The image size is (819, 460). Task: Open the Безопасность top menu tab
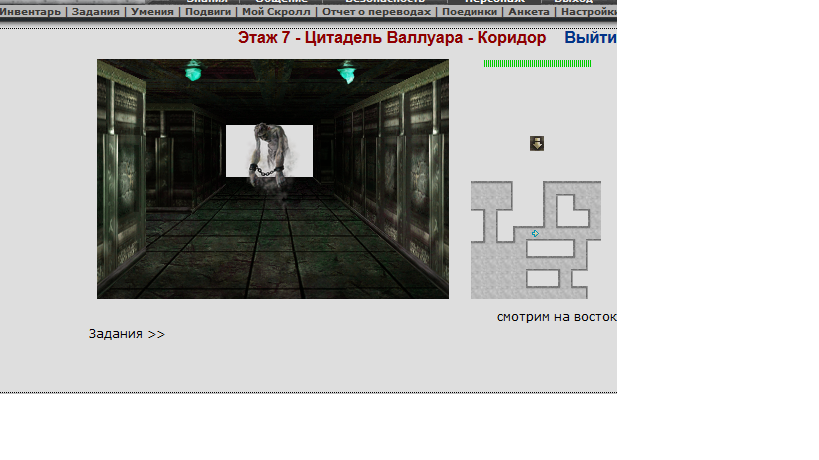385,2
